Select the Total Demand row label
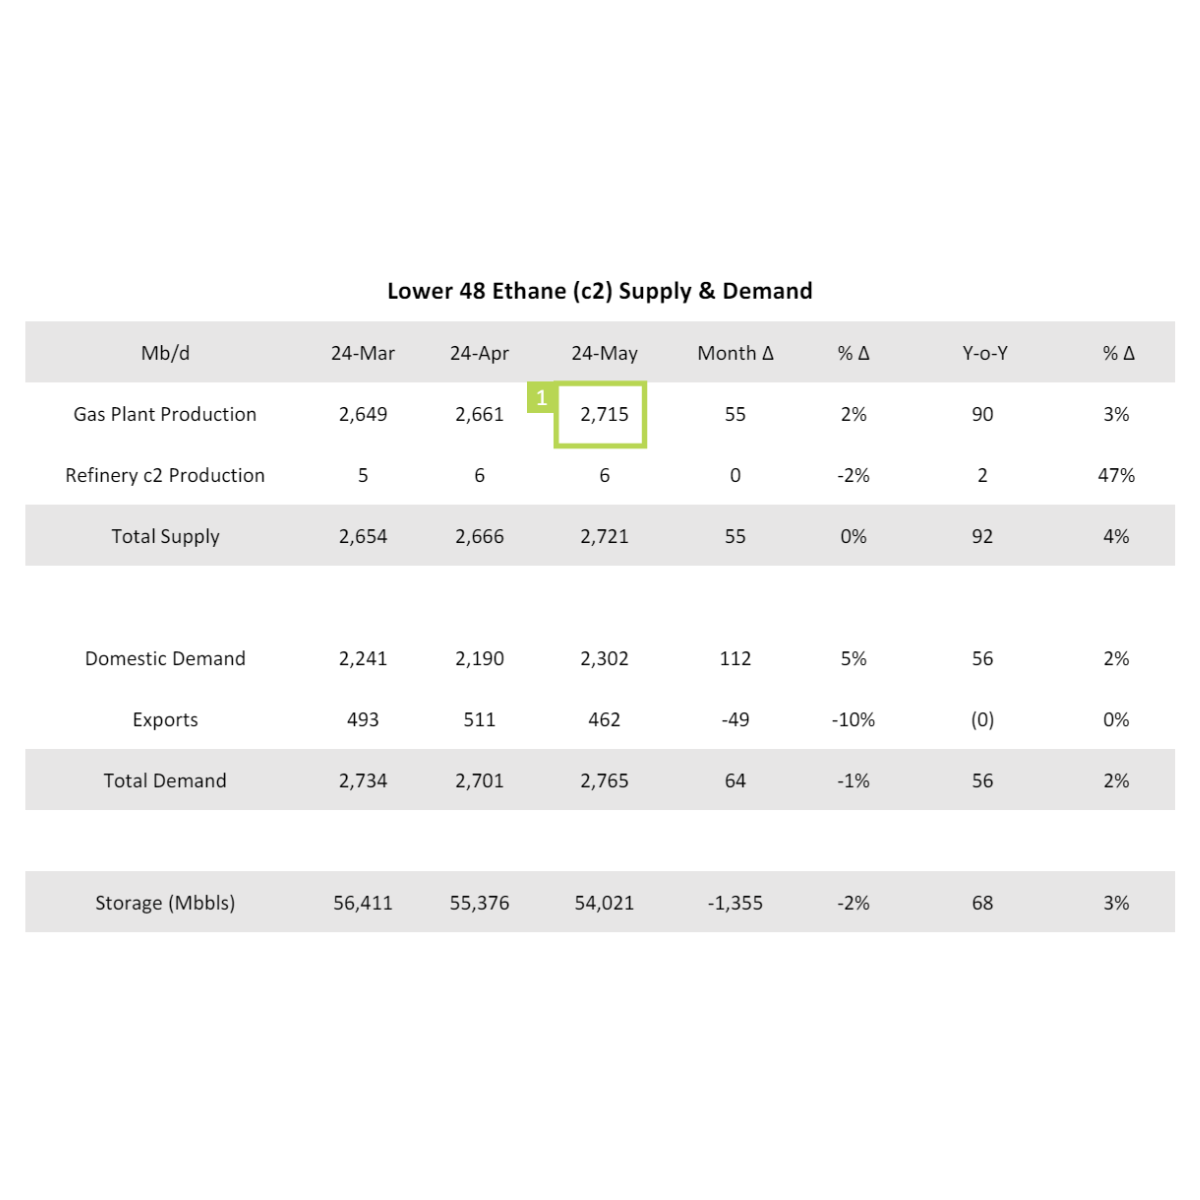 pyautogui.click(x=165, y=780)
